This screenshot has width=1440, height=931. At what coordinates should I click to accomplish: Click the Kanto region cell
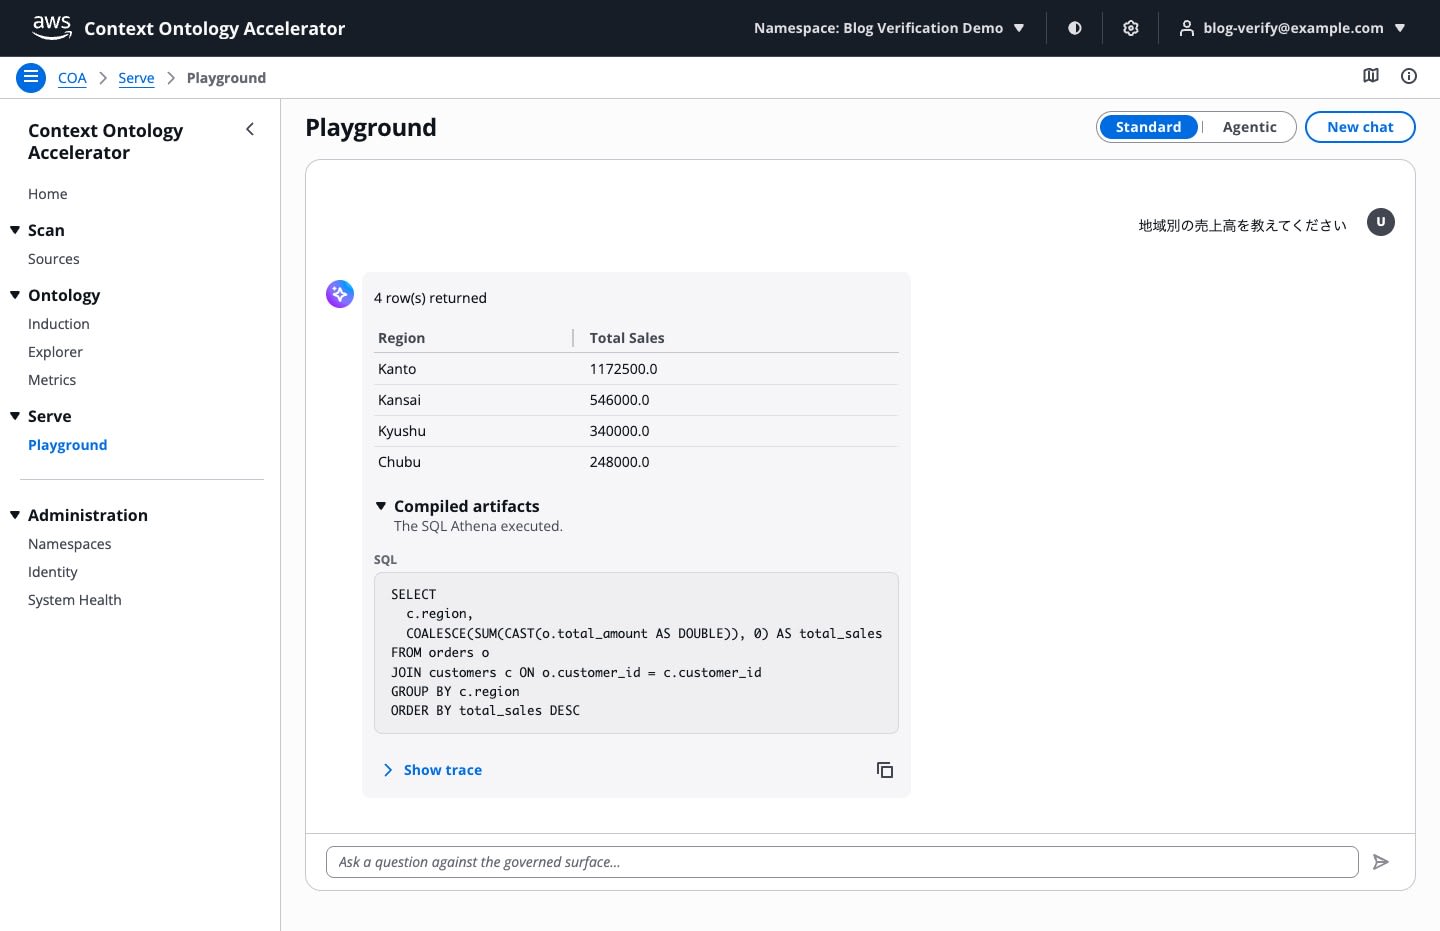pyautogui.click(x=397, y=369)
